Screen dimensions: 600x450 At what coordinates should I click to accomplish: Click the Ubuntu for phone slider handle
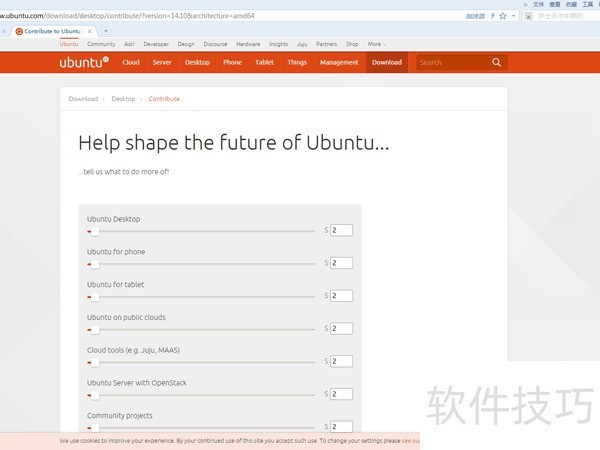click(95, 264)
